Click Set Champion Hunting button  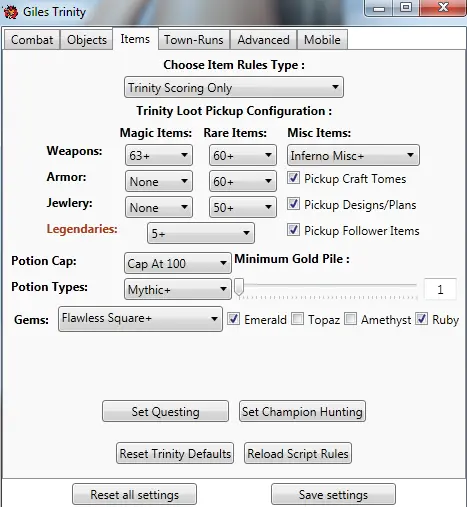pos(302,411)
